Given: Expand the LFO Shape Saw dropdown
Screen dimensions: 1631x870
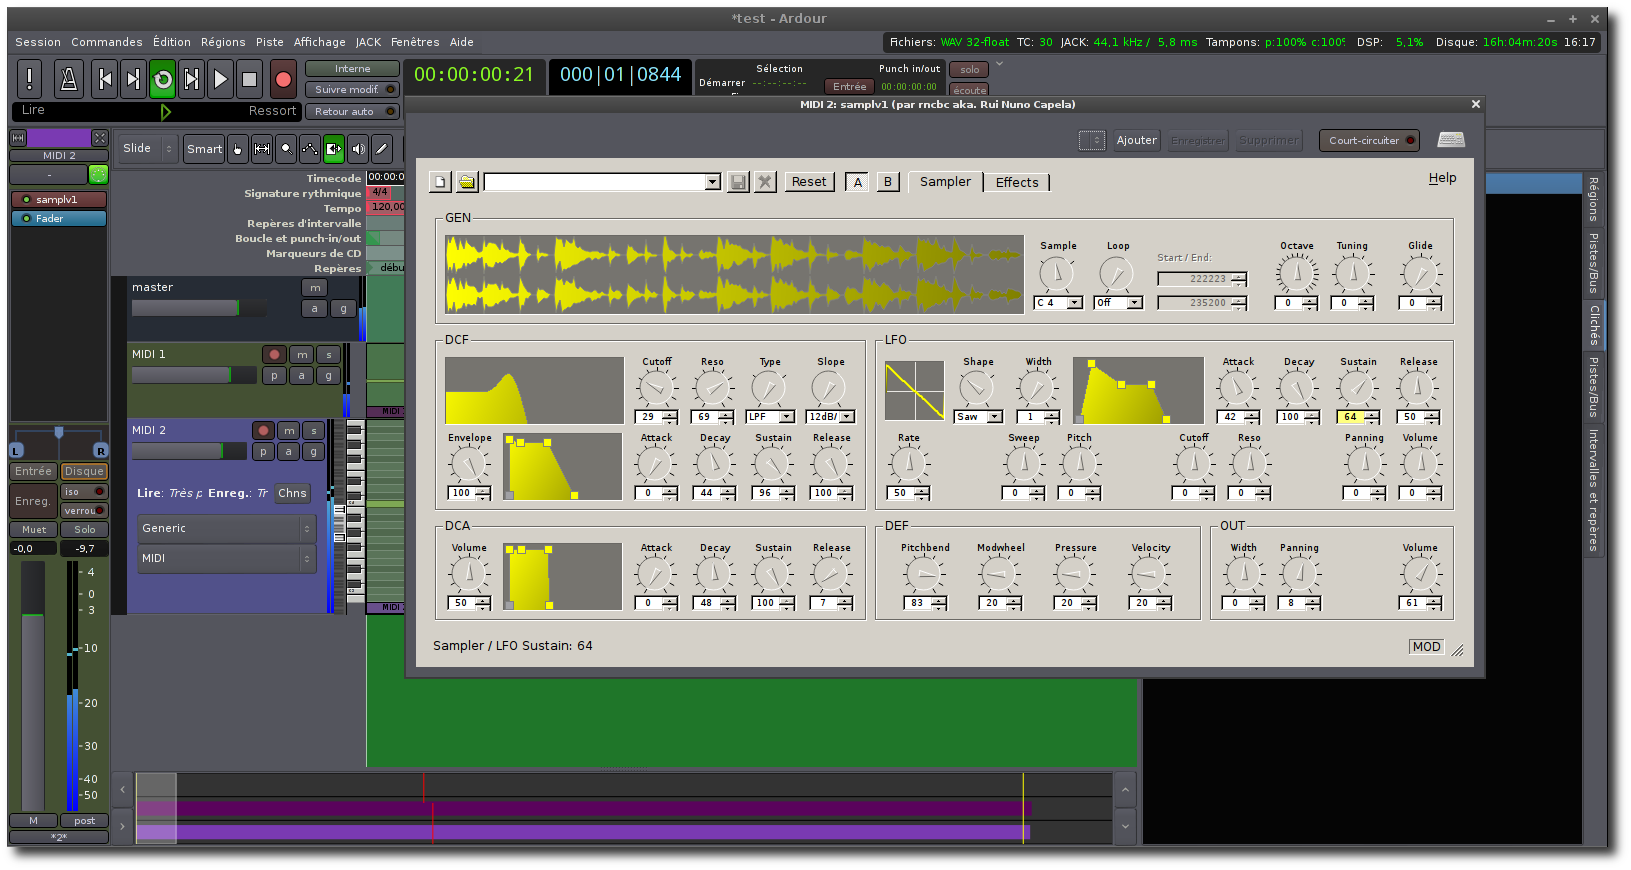Looking at the screenshot, I should click(x=978, y=417).
